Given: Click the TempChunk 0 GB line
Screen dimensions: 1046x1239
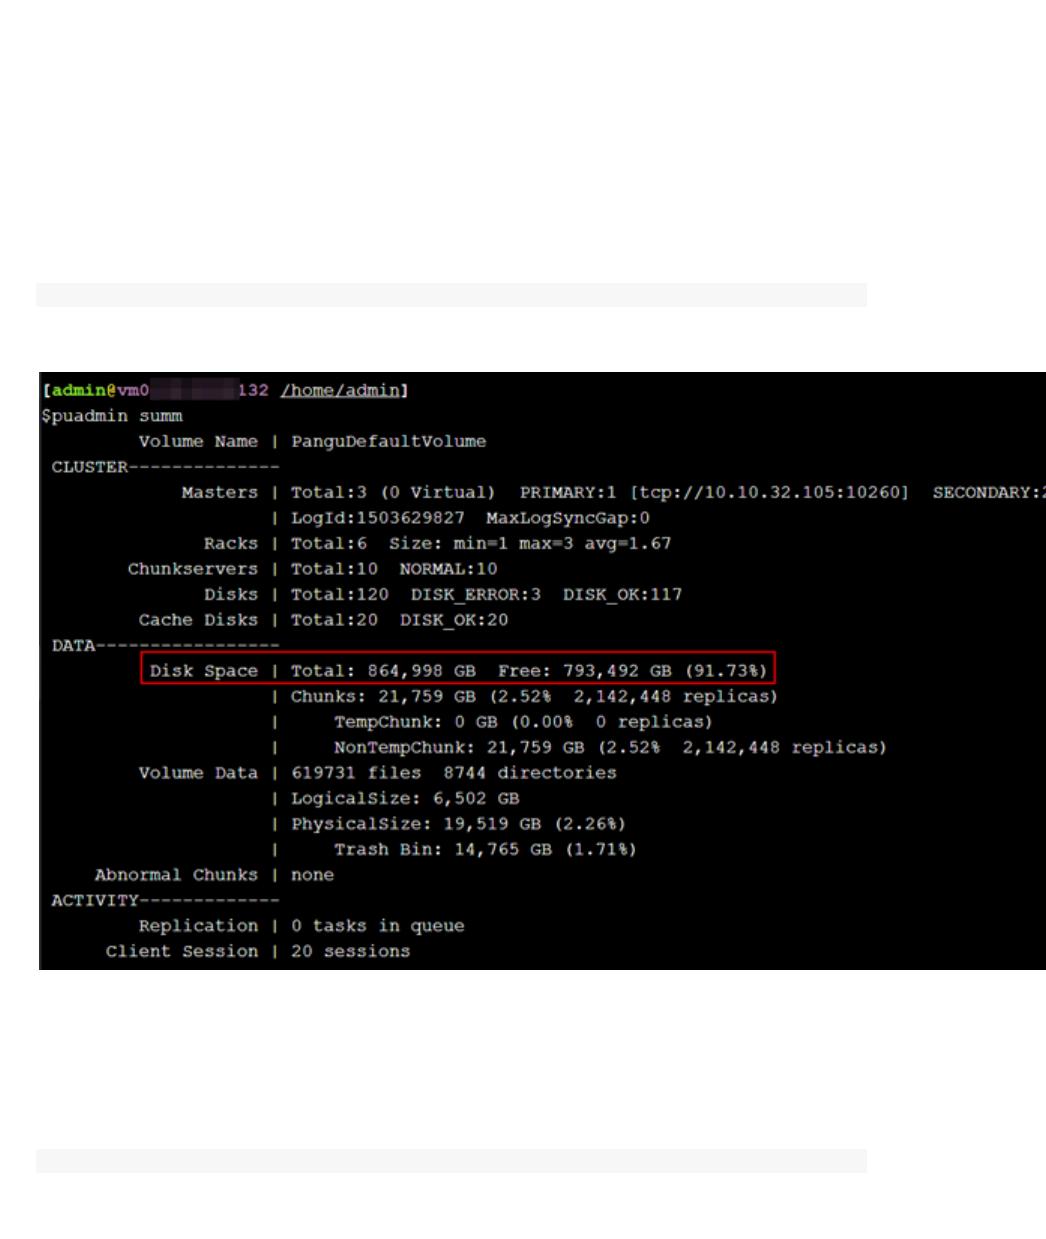Looking at the screenshot, I should point(523,722).
